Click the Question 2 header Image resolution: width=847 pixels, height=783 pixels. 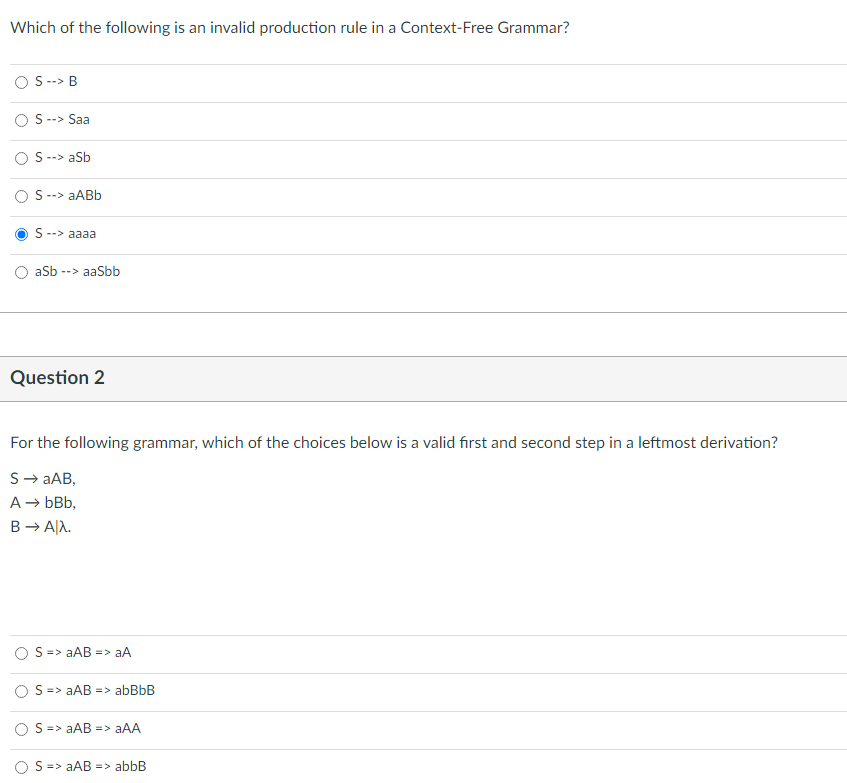pyautogui.click(x=58, y=378)
